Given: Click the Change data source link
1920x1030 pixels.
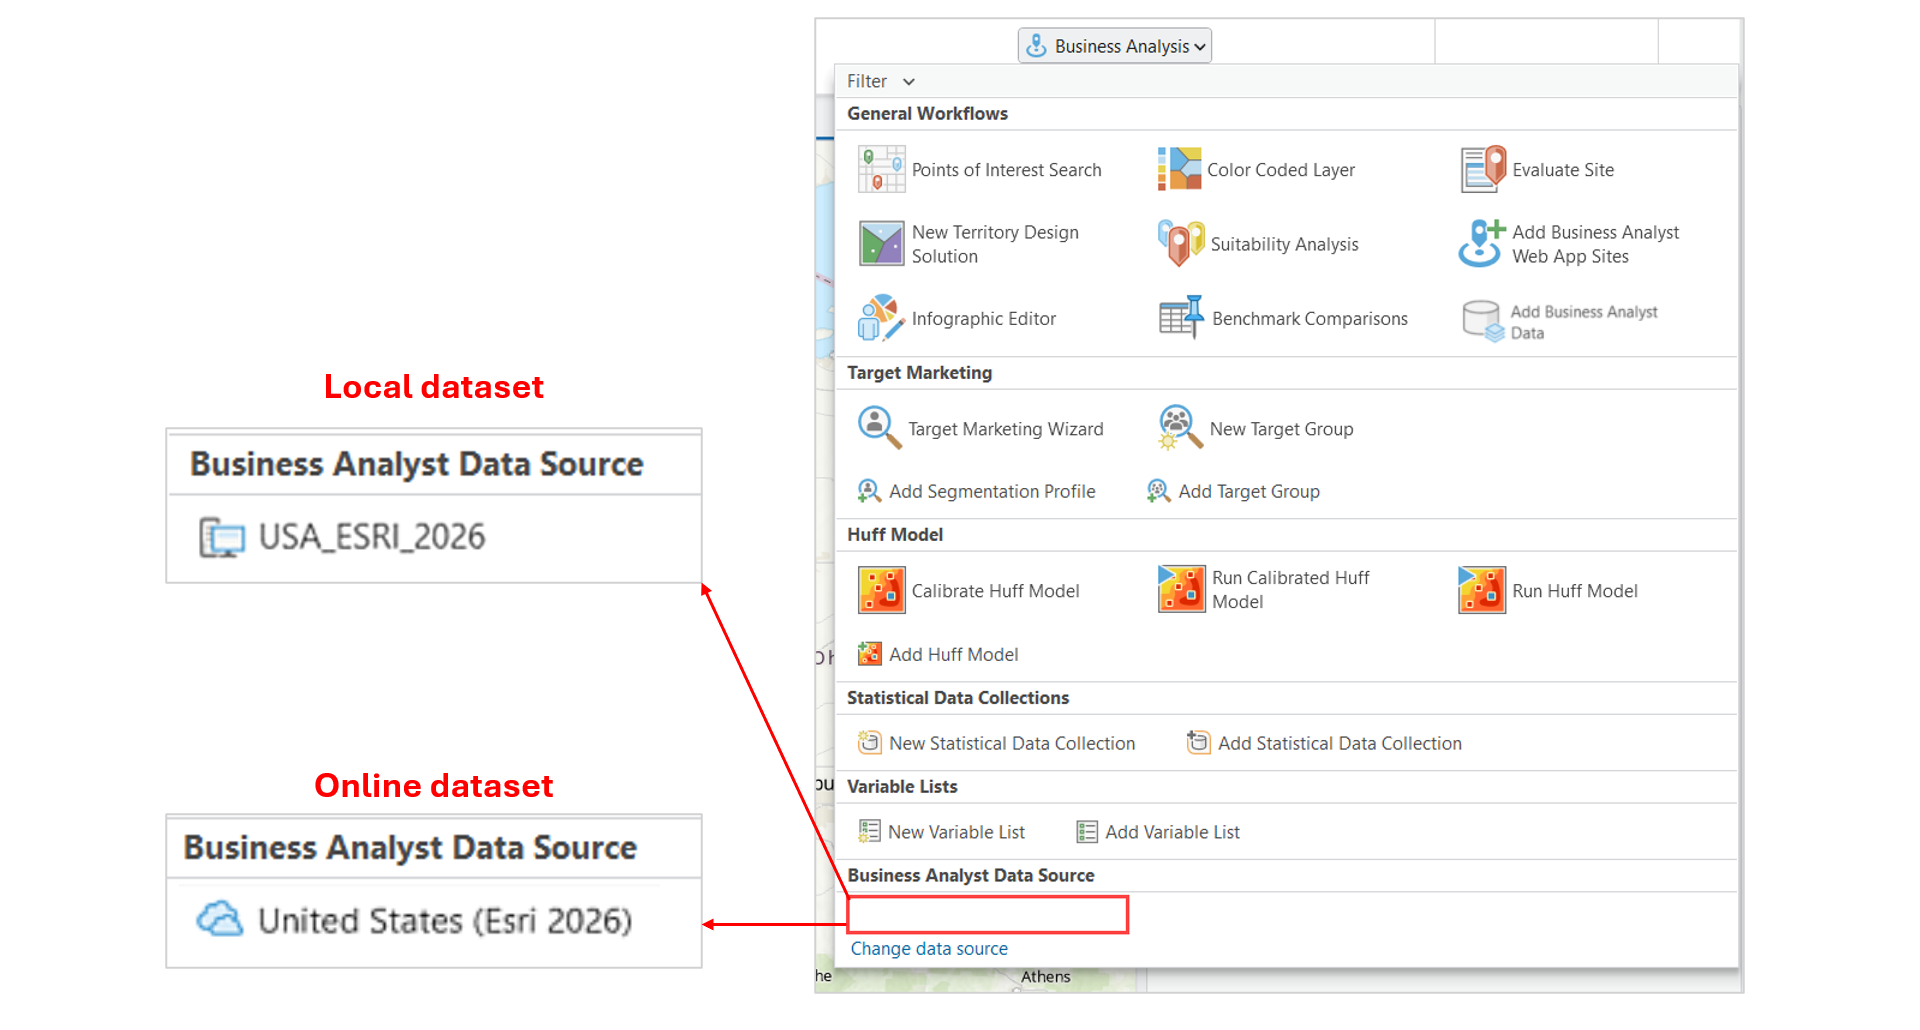Looking at the screenshot, I should point(929,949).
